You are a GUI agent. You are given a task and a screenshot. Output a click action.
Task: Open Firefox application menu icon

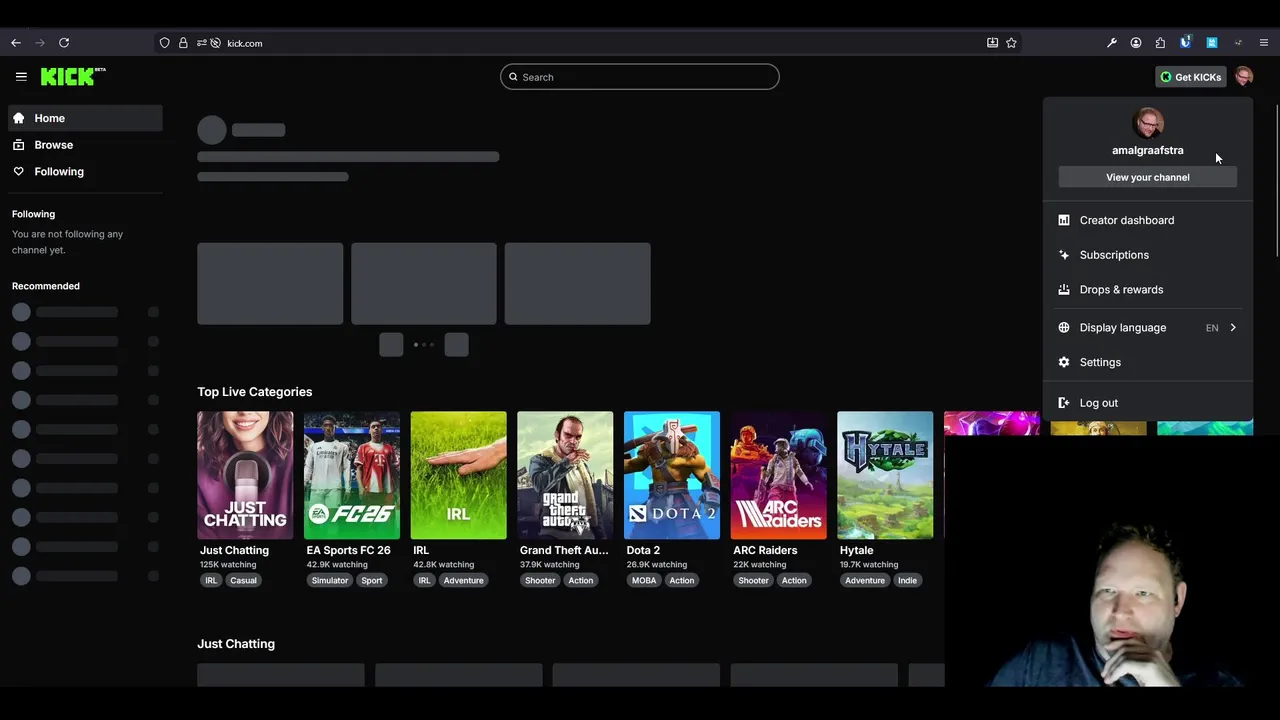(x=1264, y=43)
